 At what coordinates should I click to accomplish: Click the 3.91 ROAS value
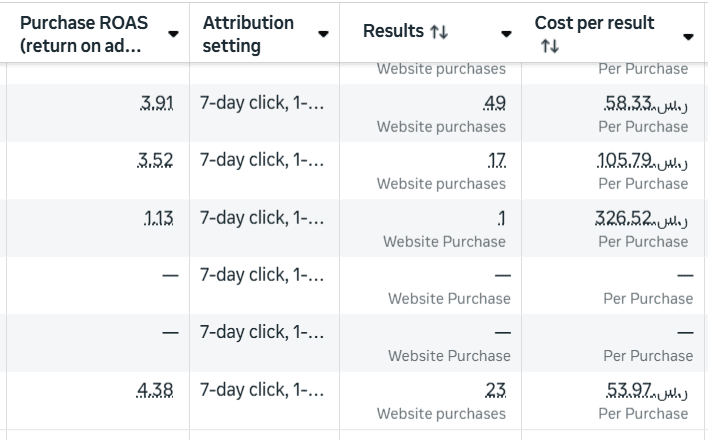coord(156,103)
